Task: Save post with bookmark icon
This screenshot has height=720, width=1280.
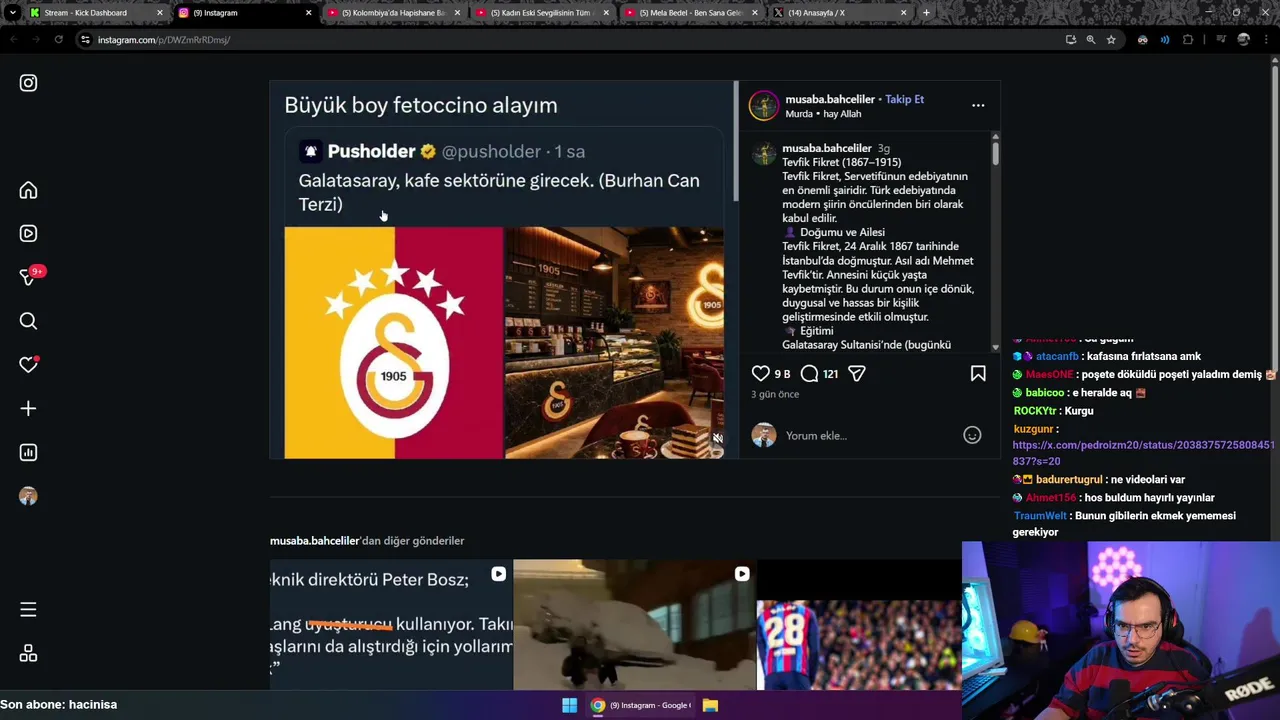Action: (978, 373)
